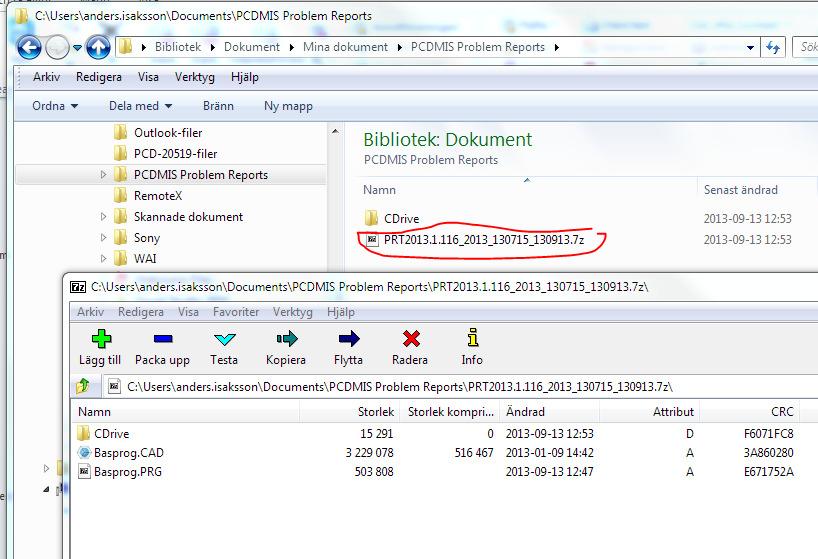Click the Packa upp blue minus icon
This screenshot has height=559, width=818.
coord(163,339)
